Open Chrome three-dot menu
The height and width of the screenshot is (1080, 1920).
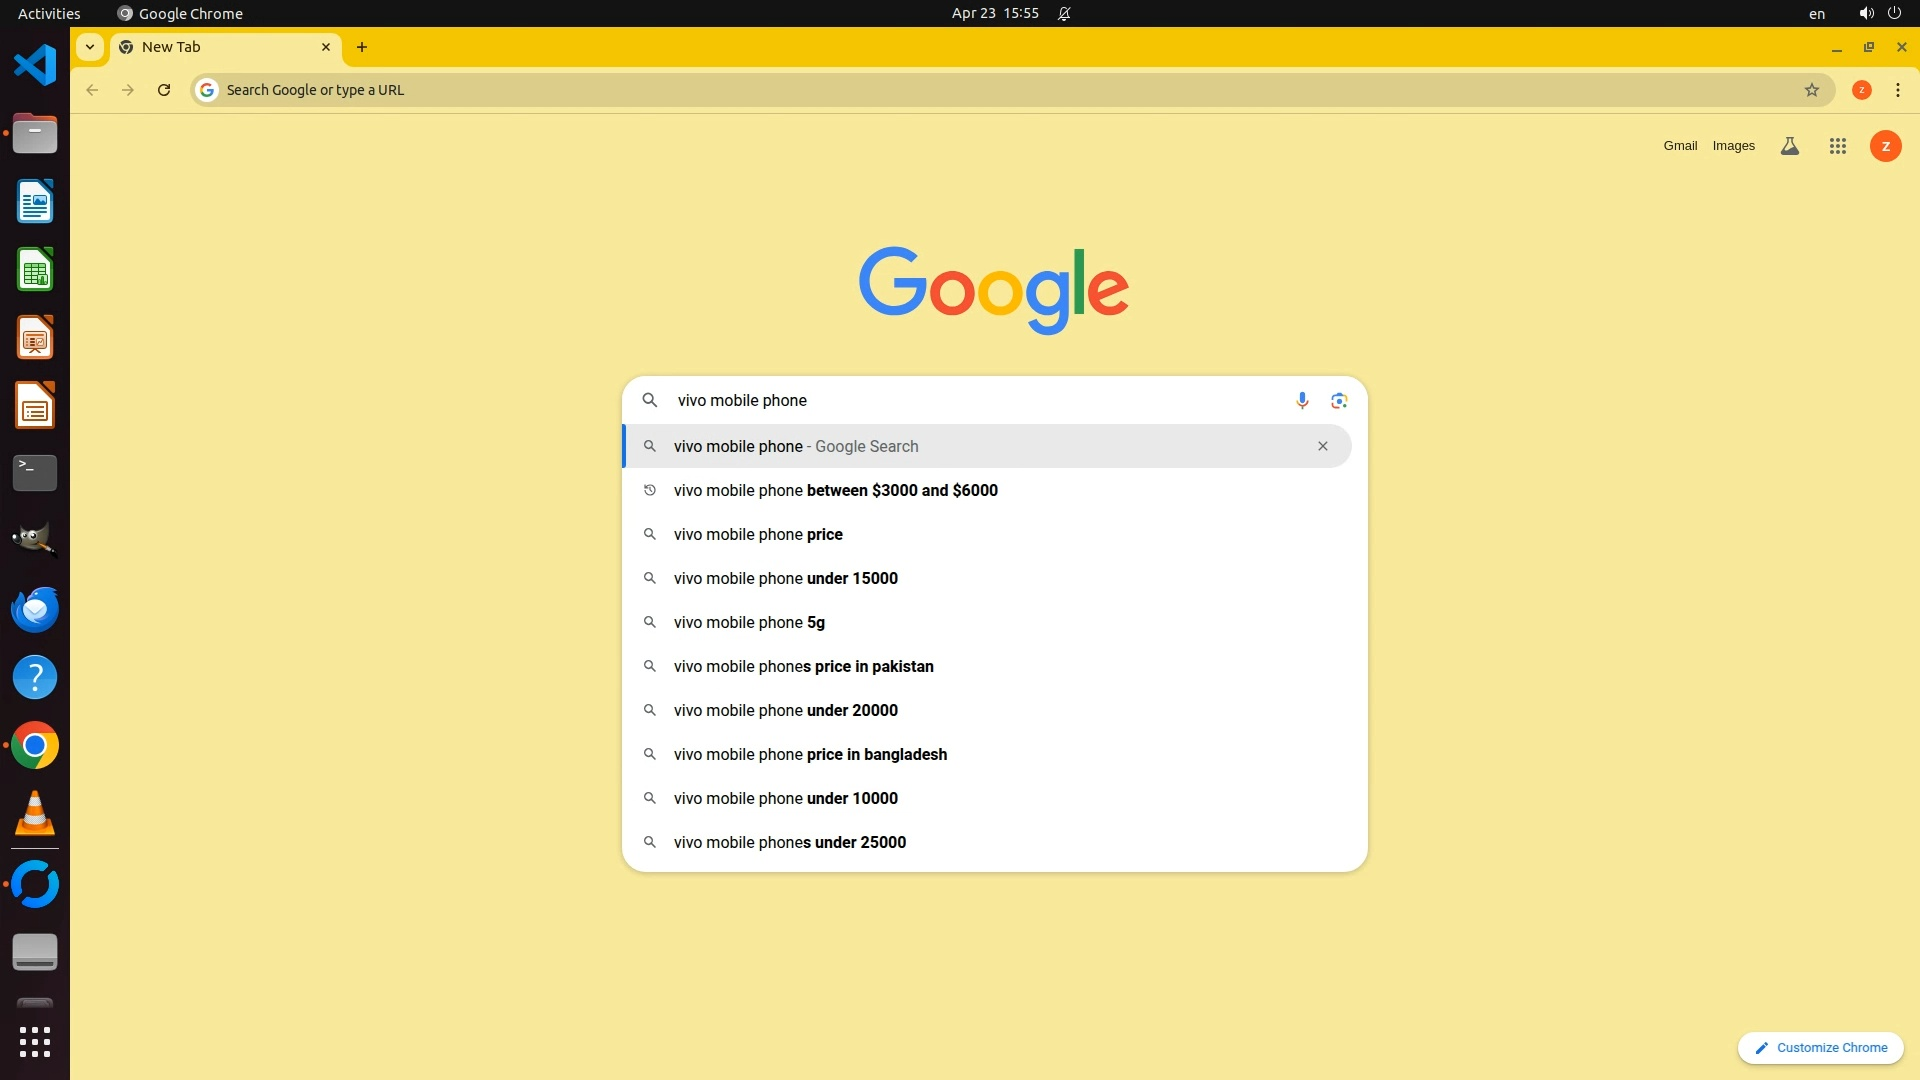pyautogui.click(x=1897, y=90)
